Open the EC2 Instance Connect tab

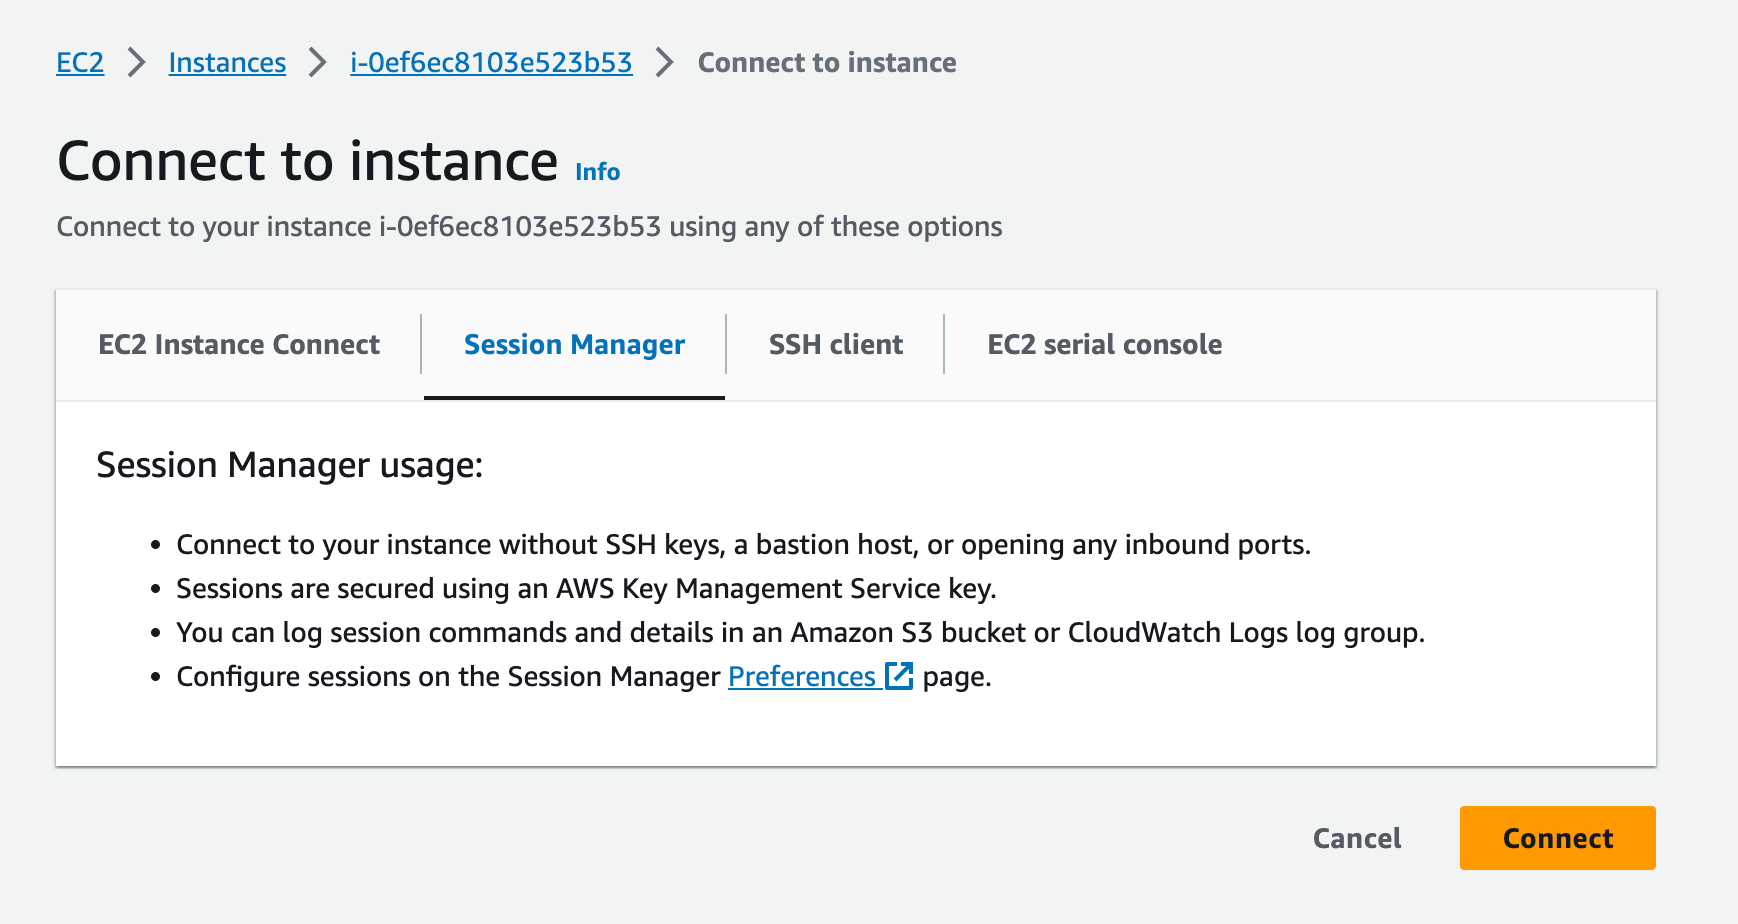pos(239,345)
